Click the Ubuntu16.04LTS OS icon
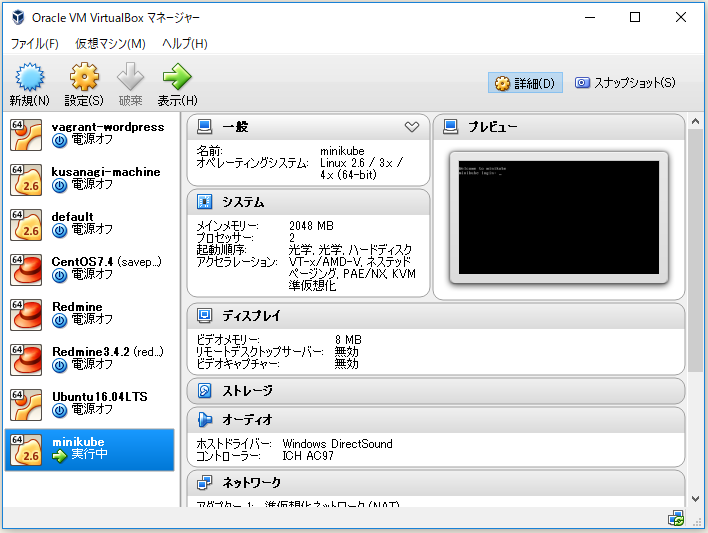Viewport: 708px width, 533px height. tap(26, 405)
